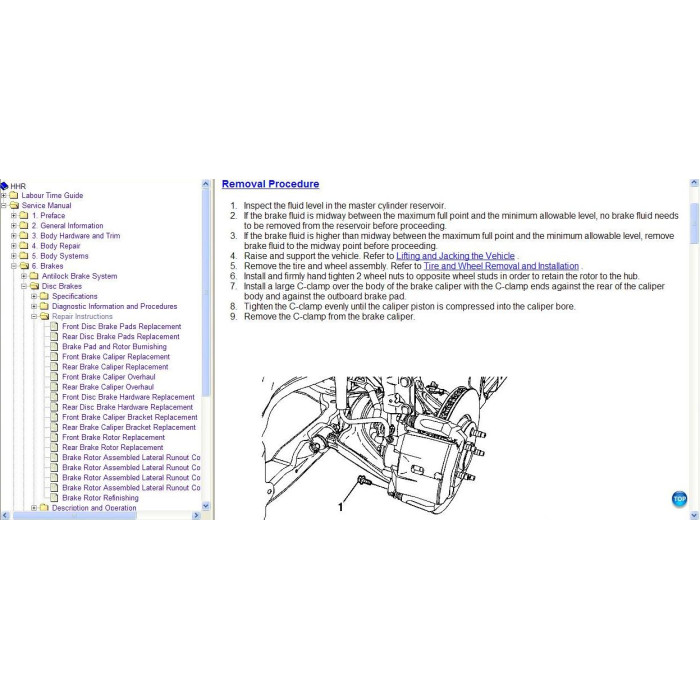Click the Labour Time Guide folder icon

[x=14, y=195]
